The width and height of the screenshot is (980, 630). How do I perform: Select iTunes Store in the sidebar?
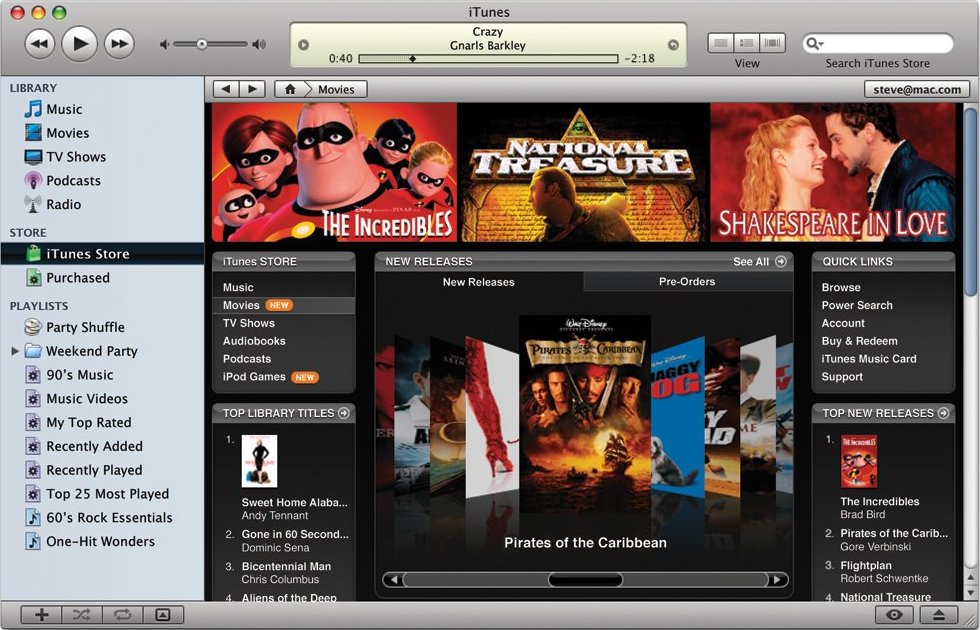click(102, 254)
